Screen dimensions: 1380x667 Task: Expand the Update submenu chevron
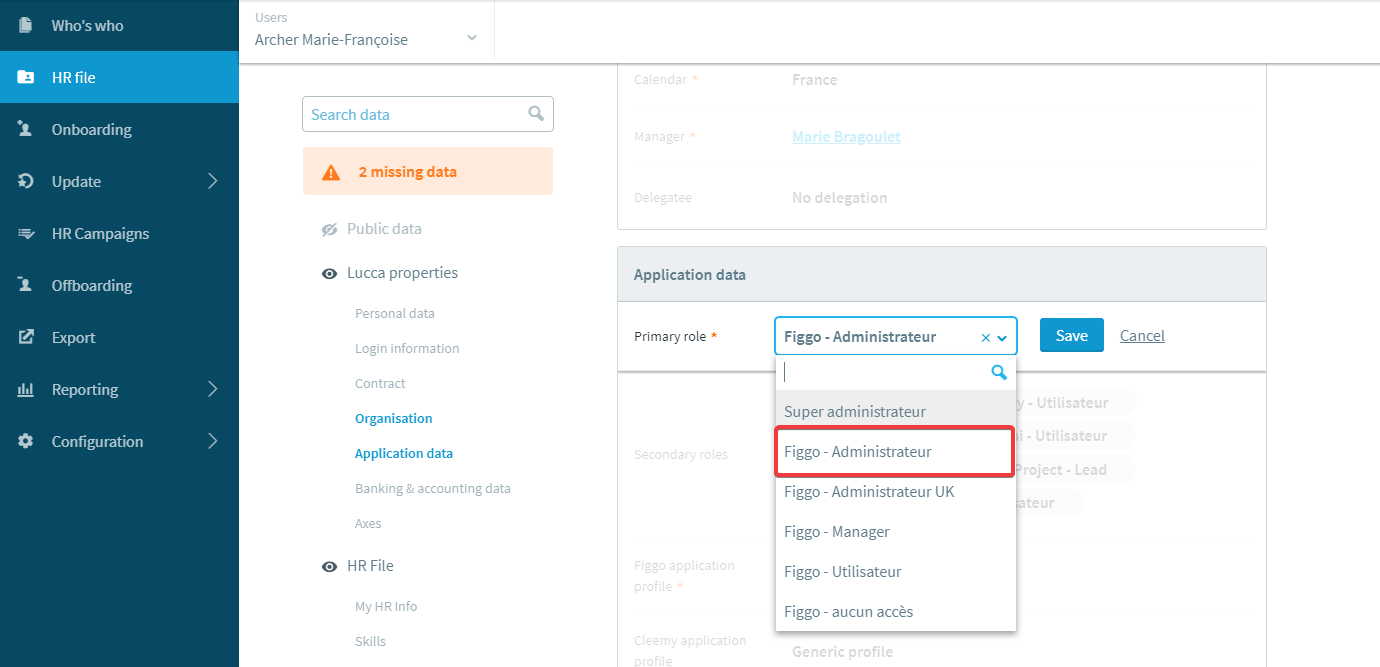click(x=213, y=181)
